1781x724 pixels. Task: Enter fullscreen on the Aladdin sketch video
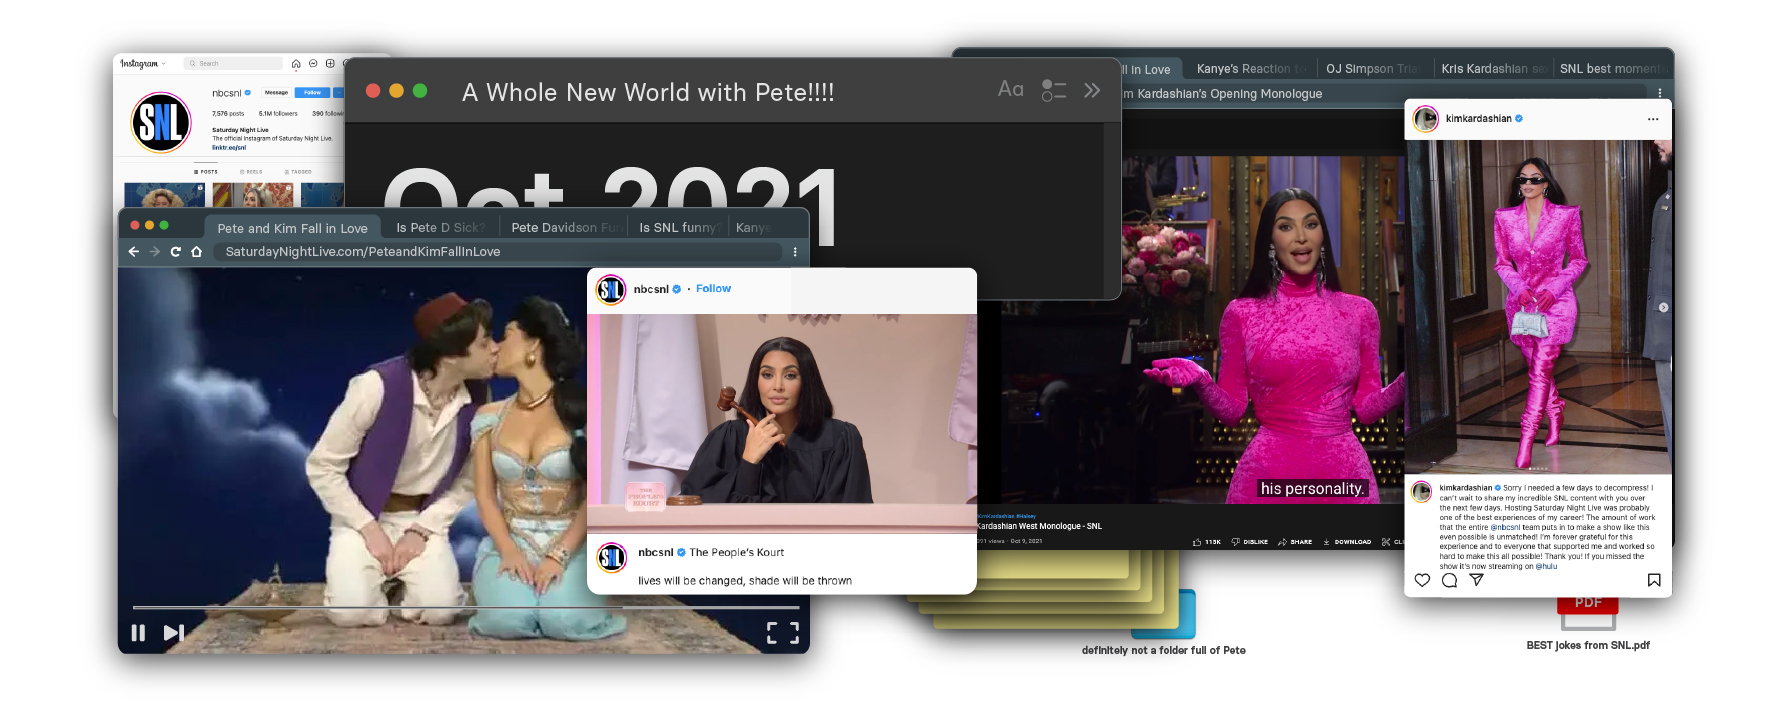point(783,632)
